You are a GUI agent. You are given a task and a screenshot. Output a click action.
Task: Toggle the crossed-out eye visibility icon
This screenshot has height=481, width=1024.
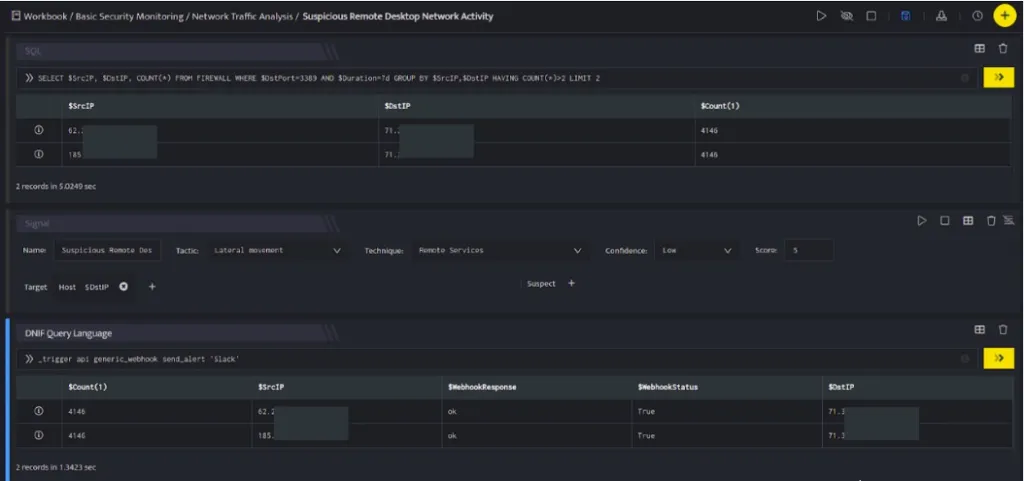point(847,16)
